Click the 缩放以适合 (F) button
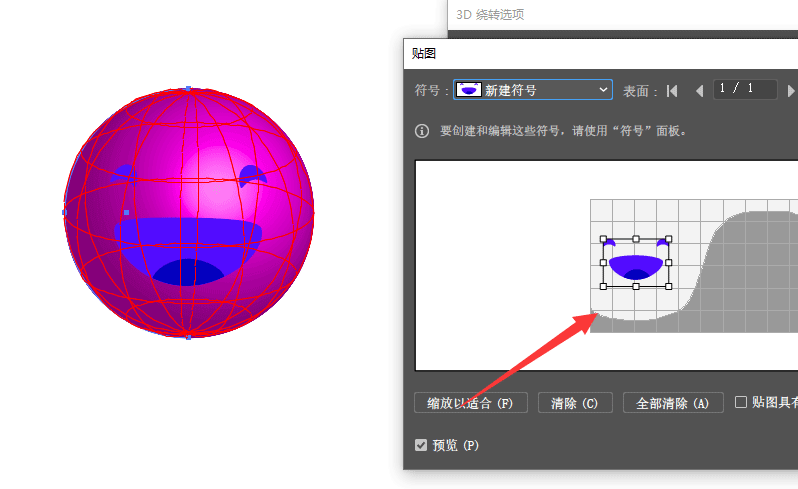 (x=470, y=403)
